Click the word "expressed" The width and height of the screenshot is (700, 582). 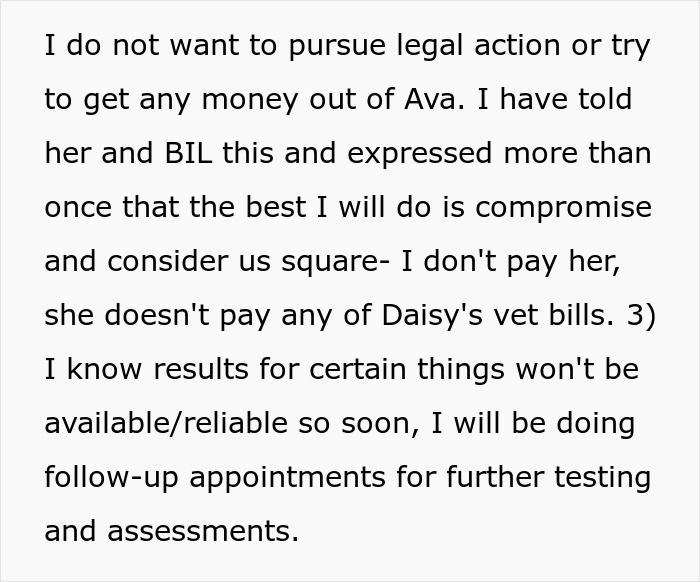(420, 155)
